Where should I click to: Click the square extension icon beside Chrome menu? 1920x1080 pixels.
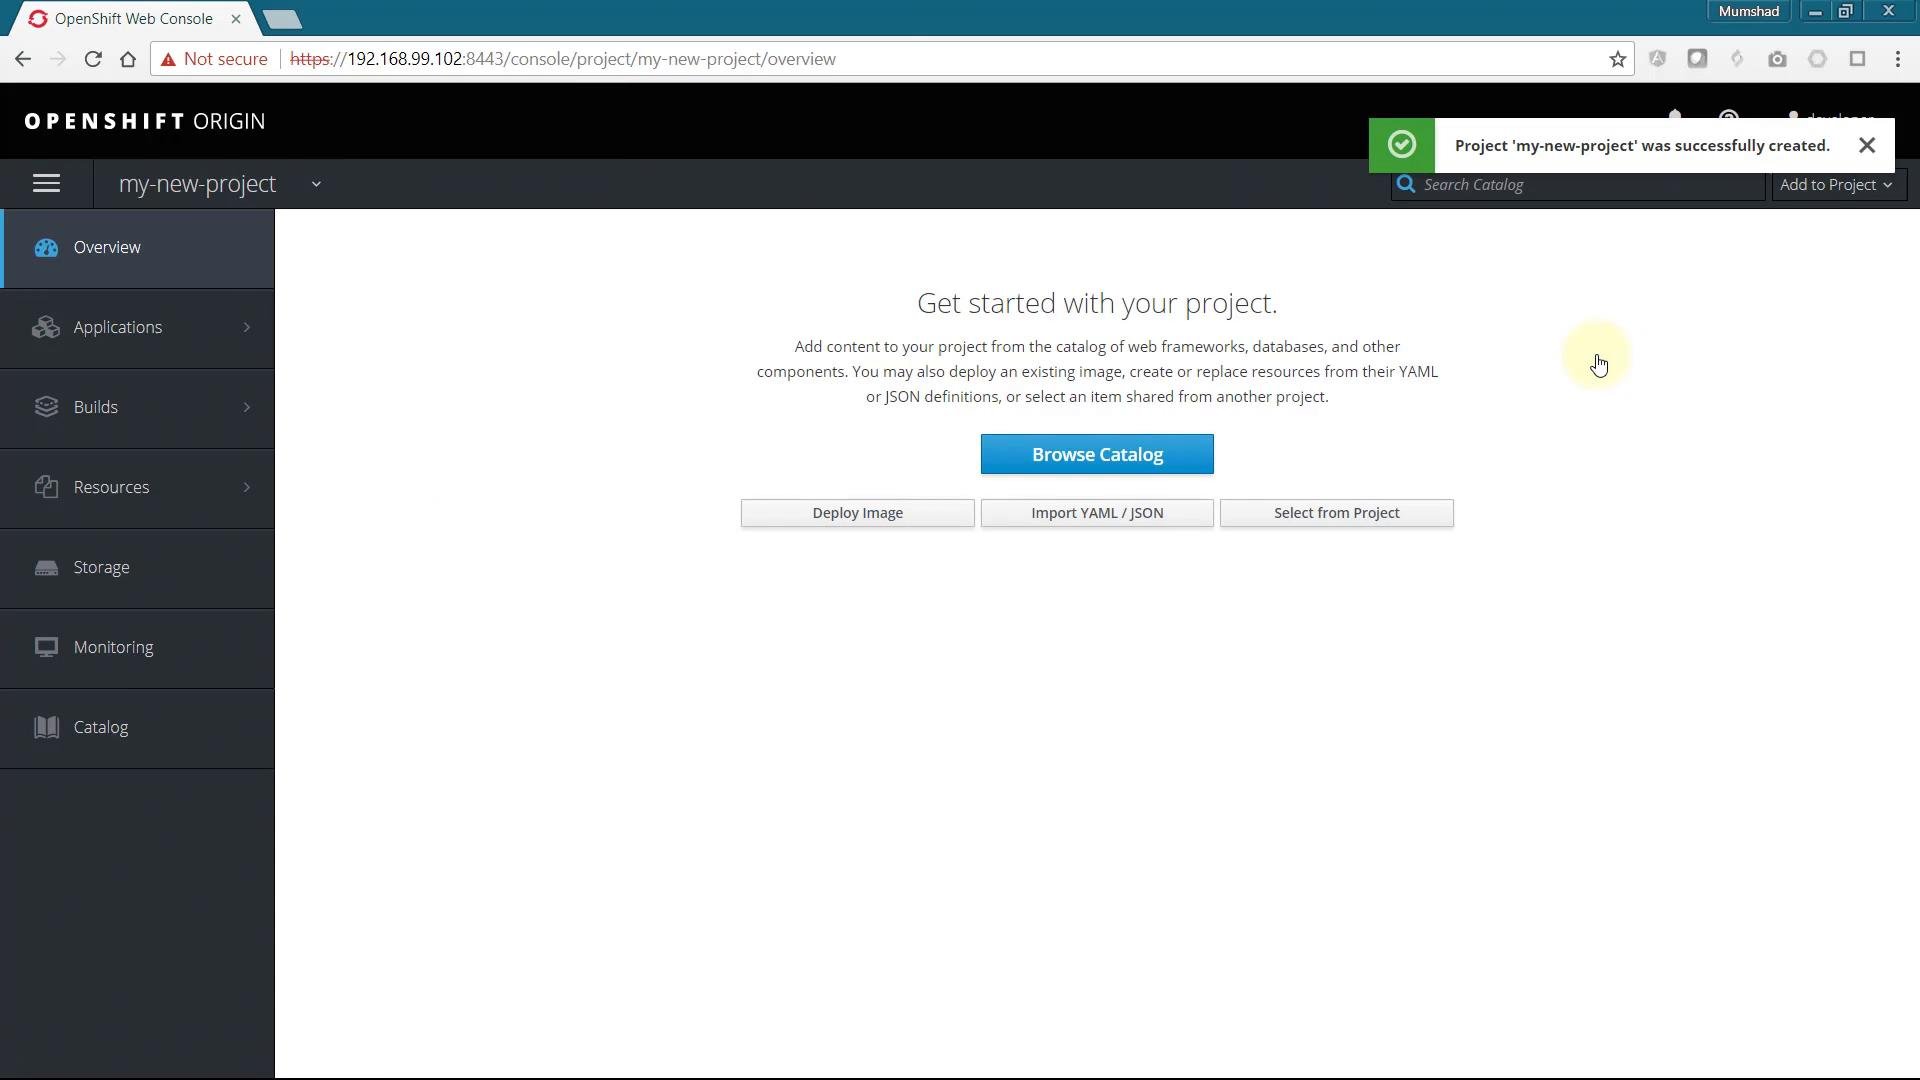point(1857,59)
